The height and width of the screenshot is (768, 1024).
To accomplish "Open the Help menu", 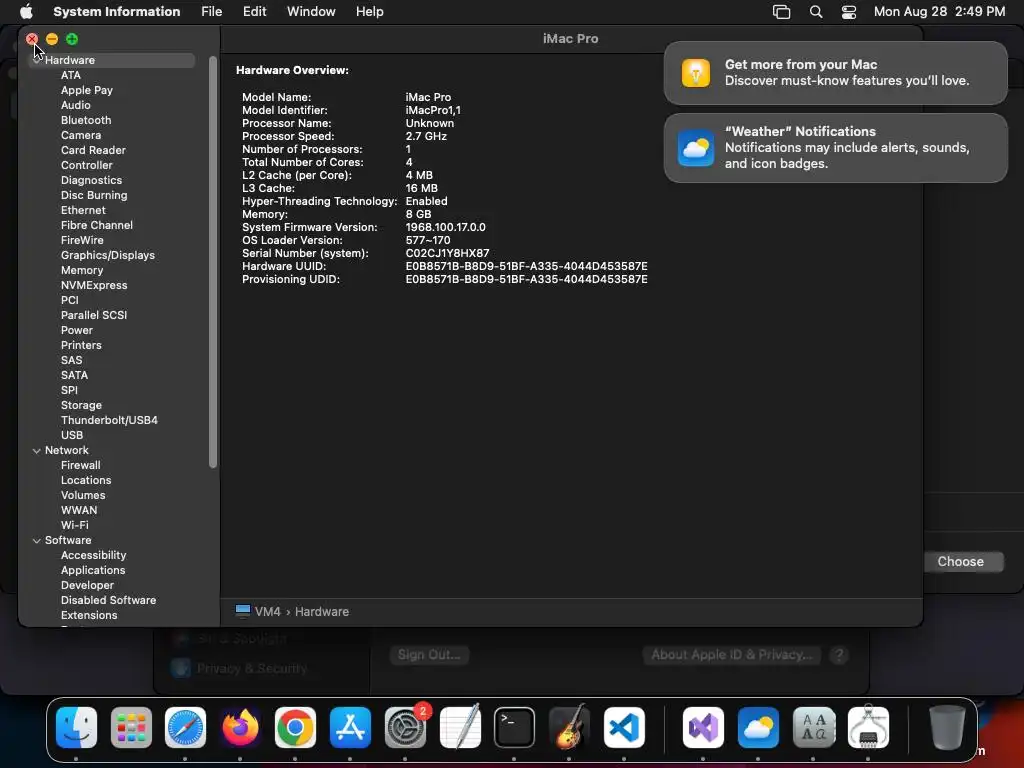I will coord(370,11).
